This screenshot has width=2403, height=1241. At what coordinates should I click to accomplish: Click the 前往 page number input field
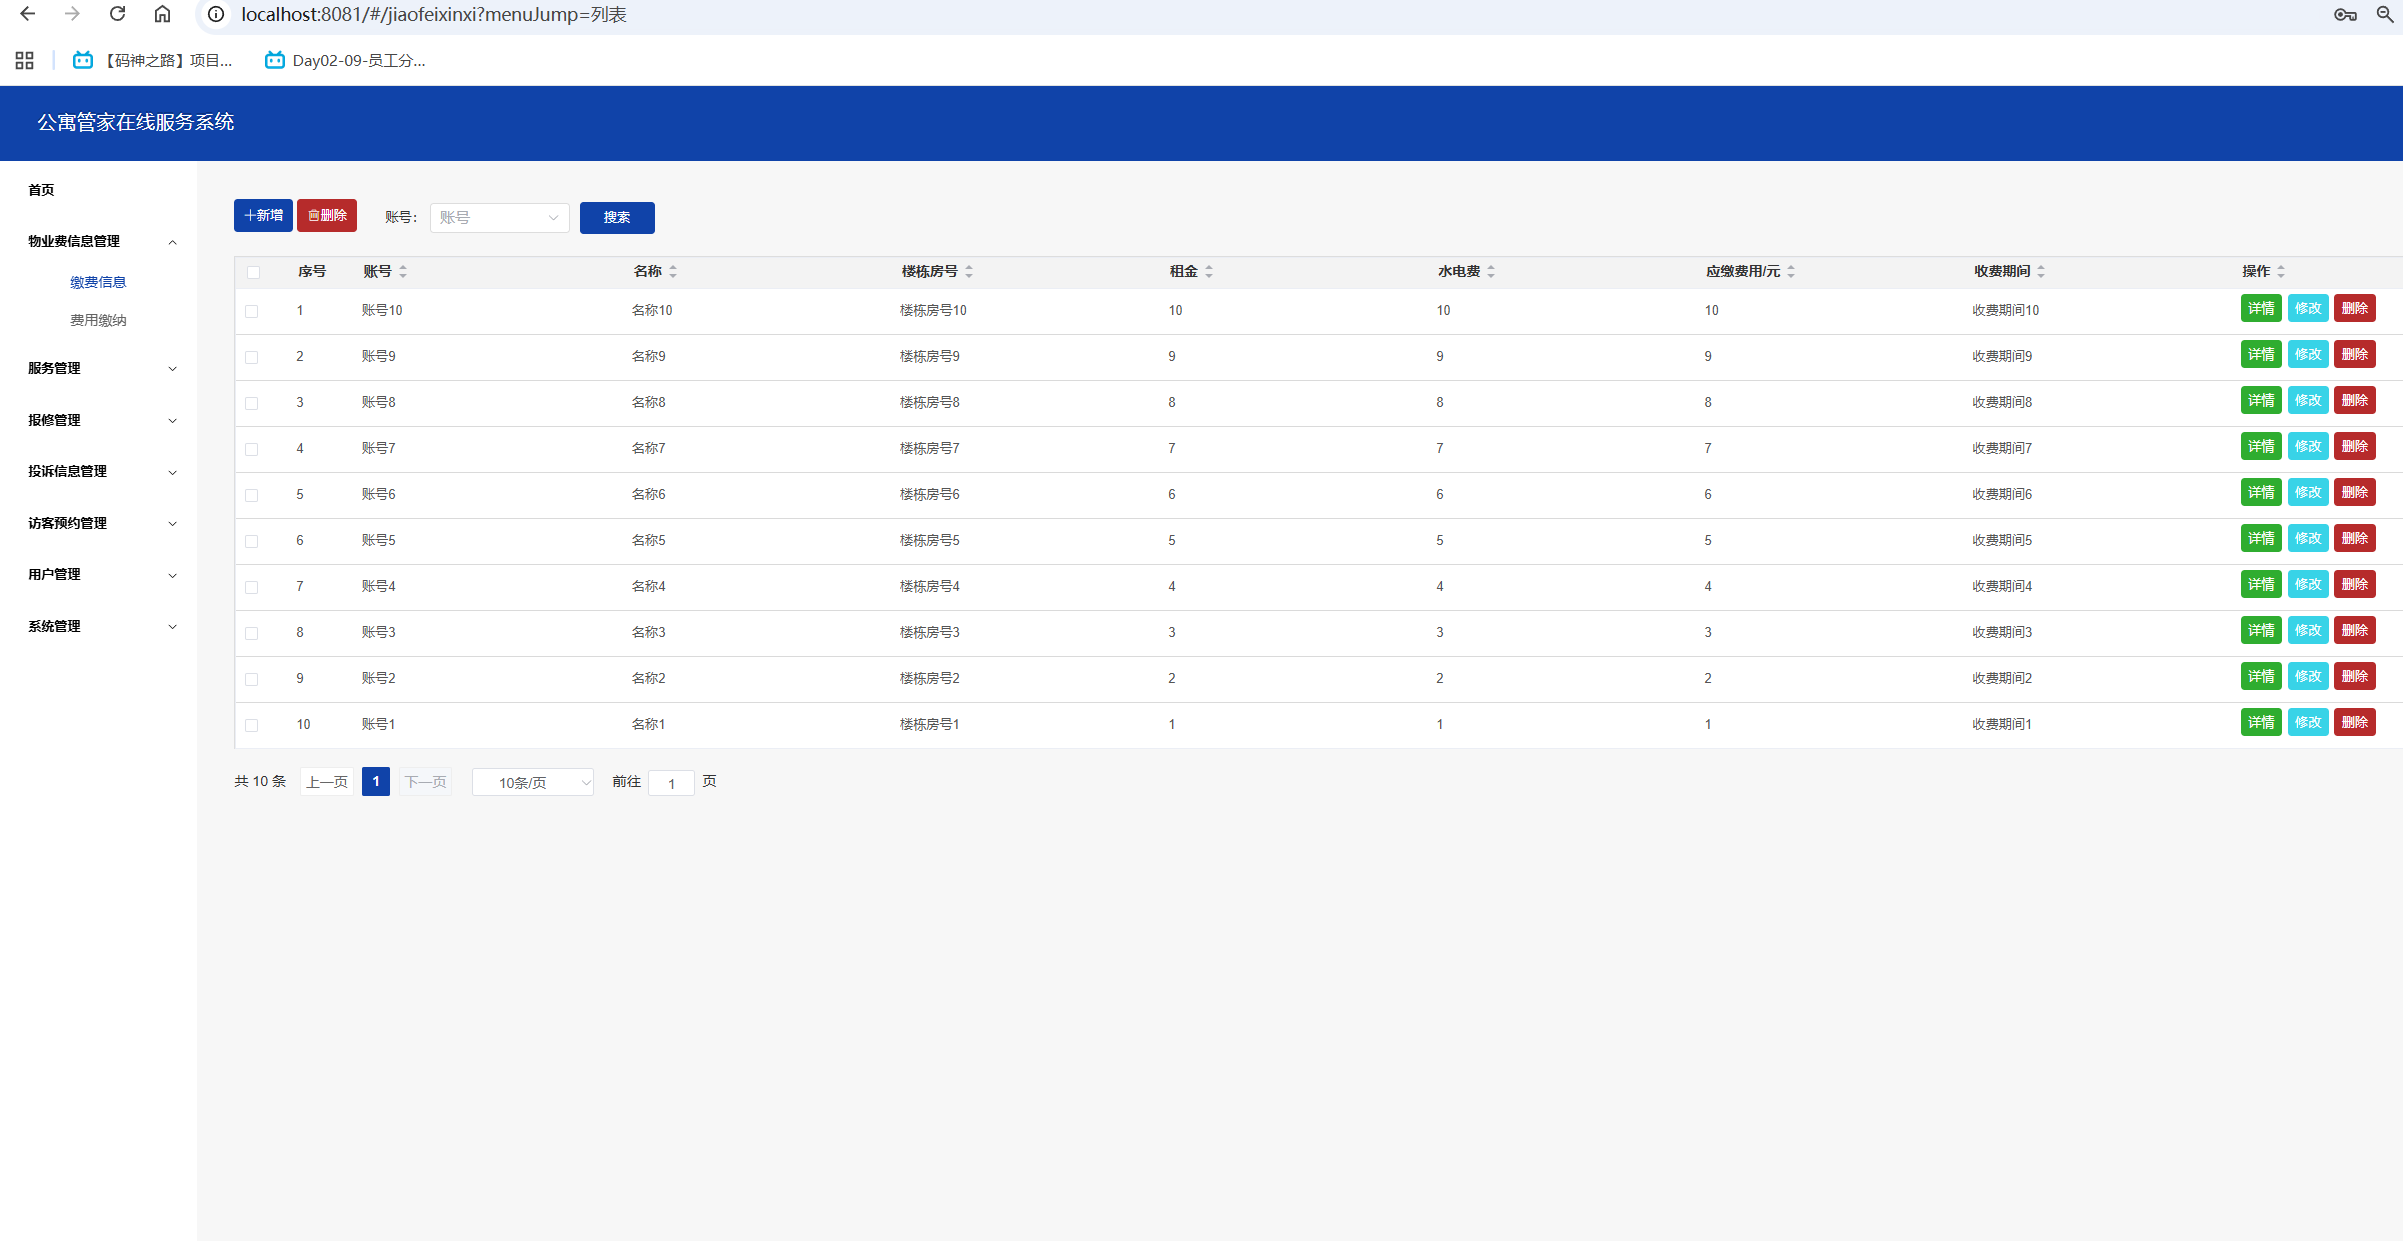click(671, 783)
